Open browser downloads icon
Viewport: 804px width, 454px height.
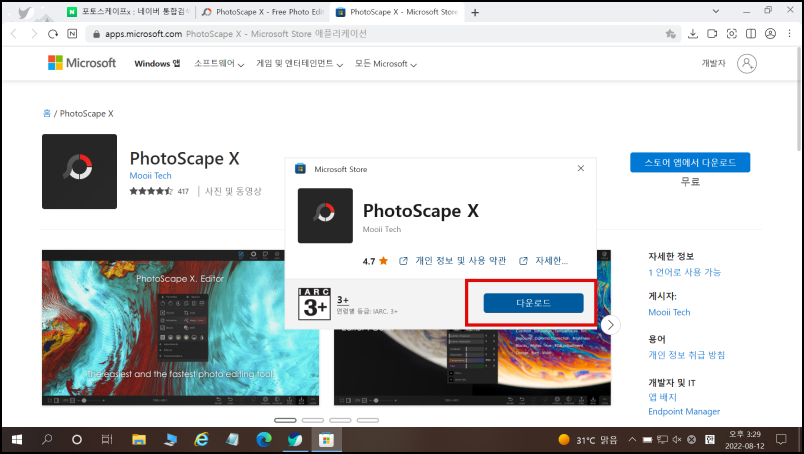(693, 34)
